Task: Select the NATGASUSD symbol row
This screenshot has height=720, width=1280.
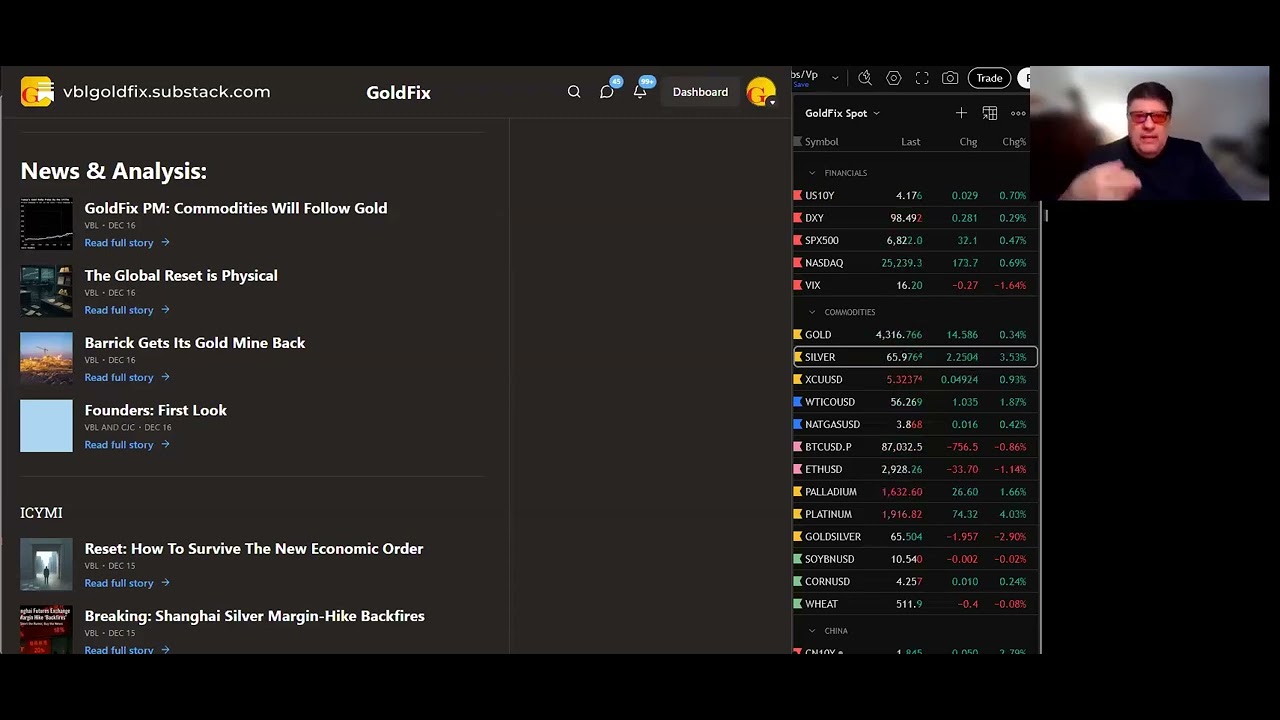Action: tap(915, 424)
